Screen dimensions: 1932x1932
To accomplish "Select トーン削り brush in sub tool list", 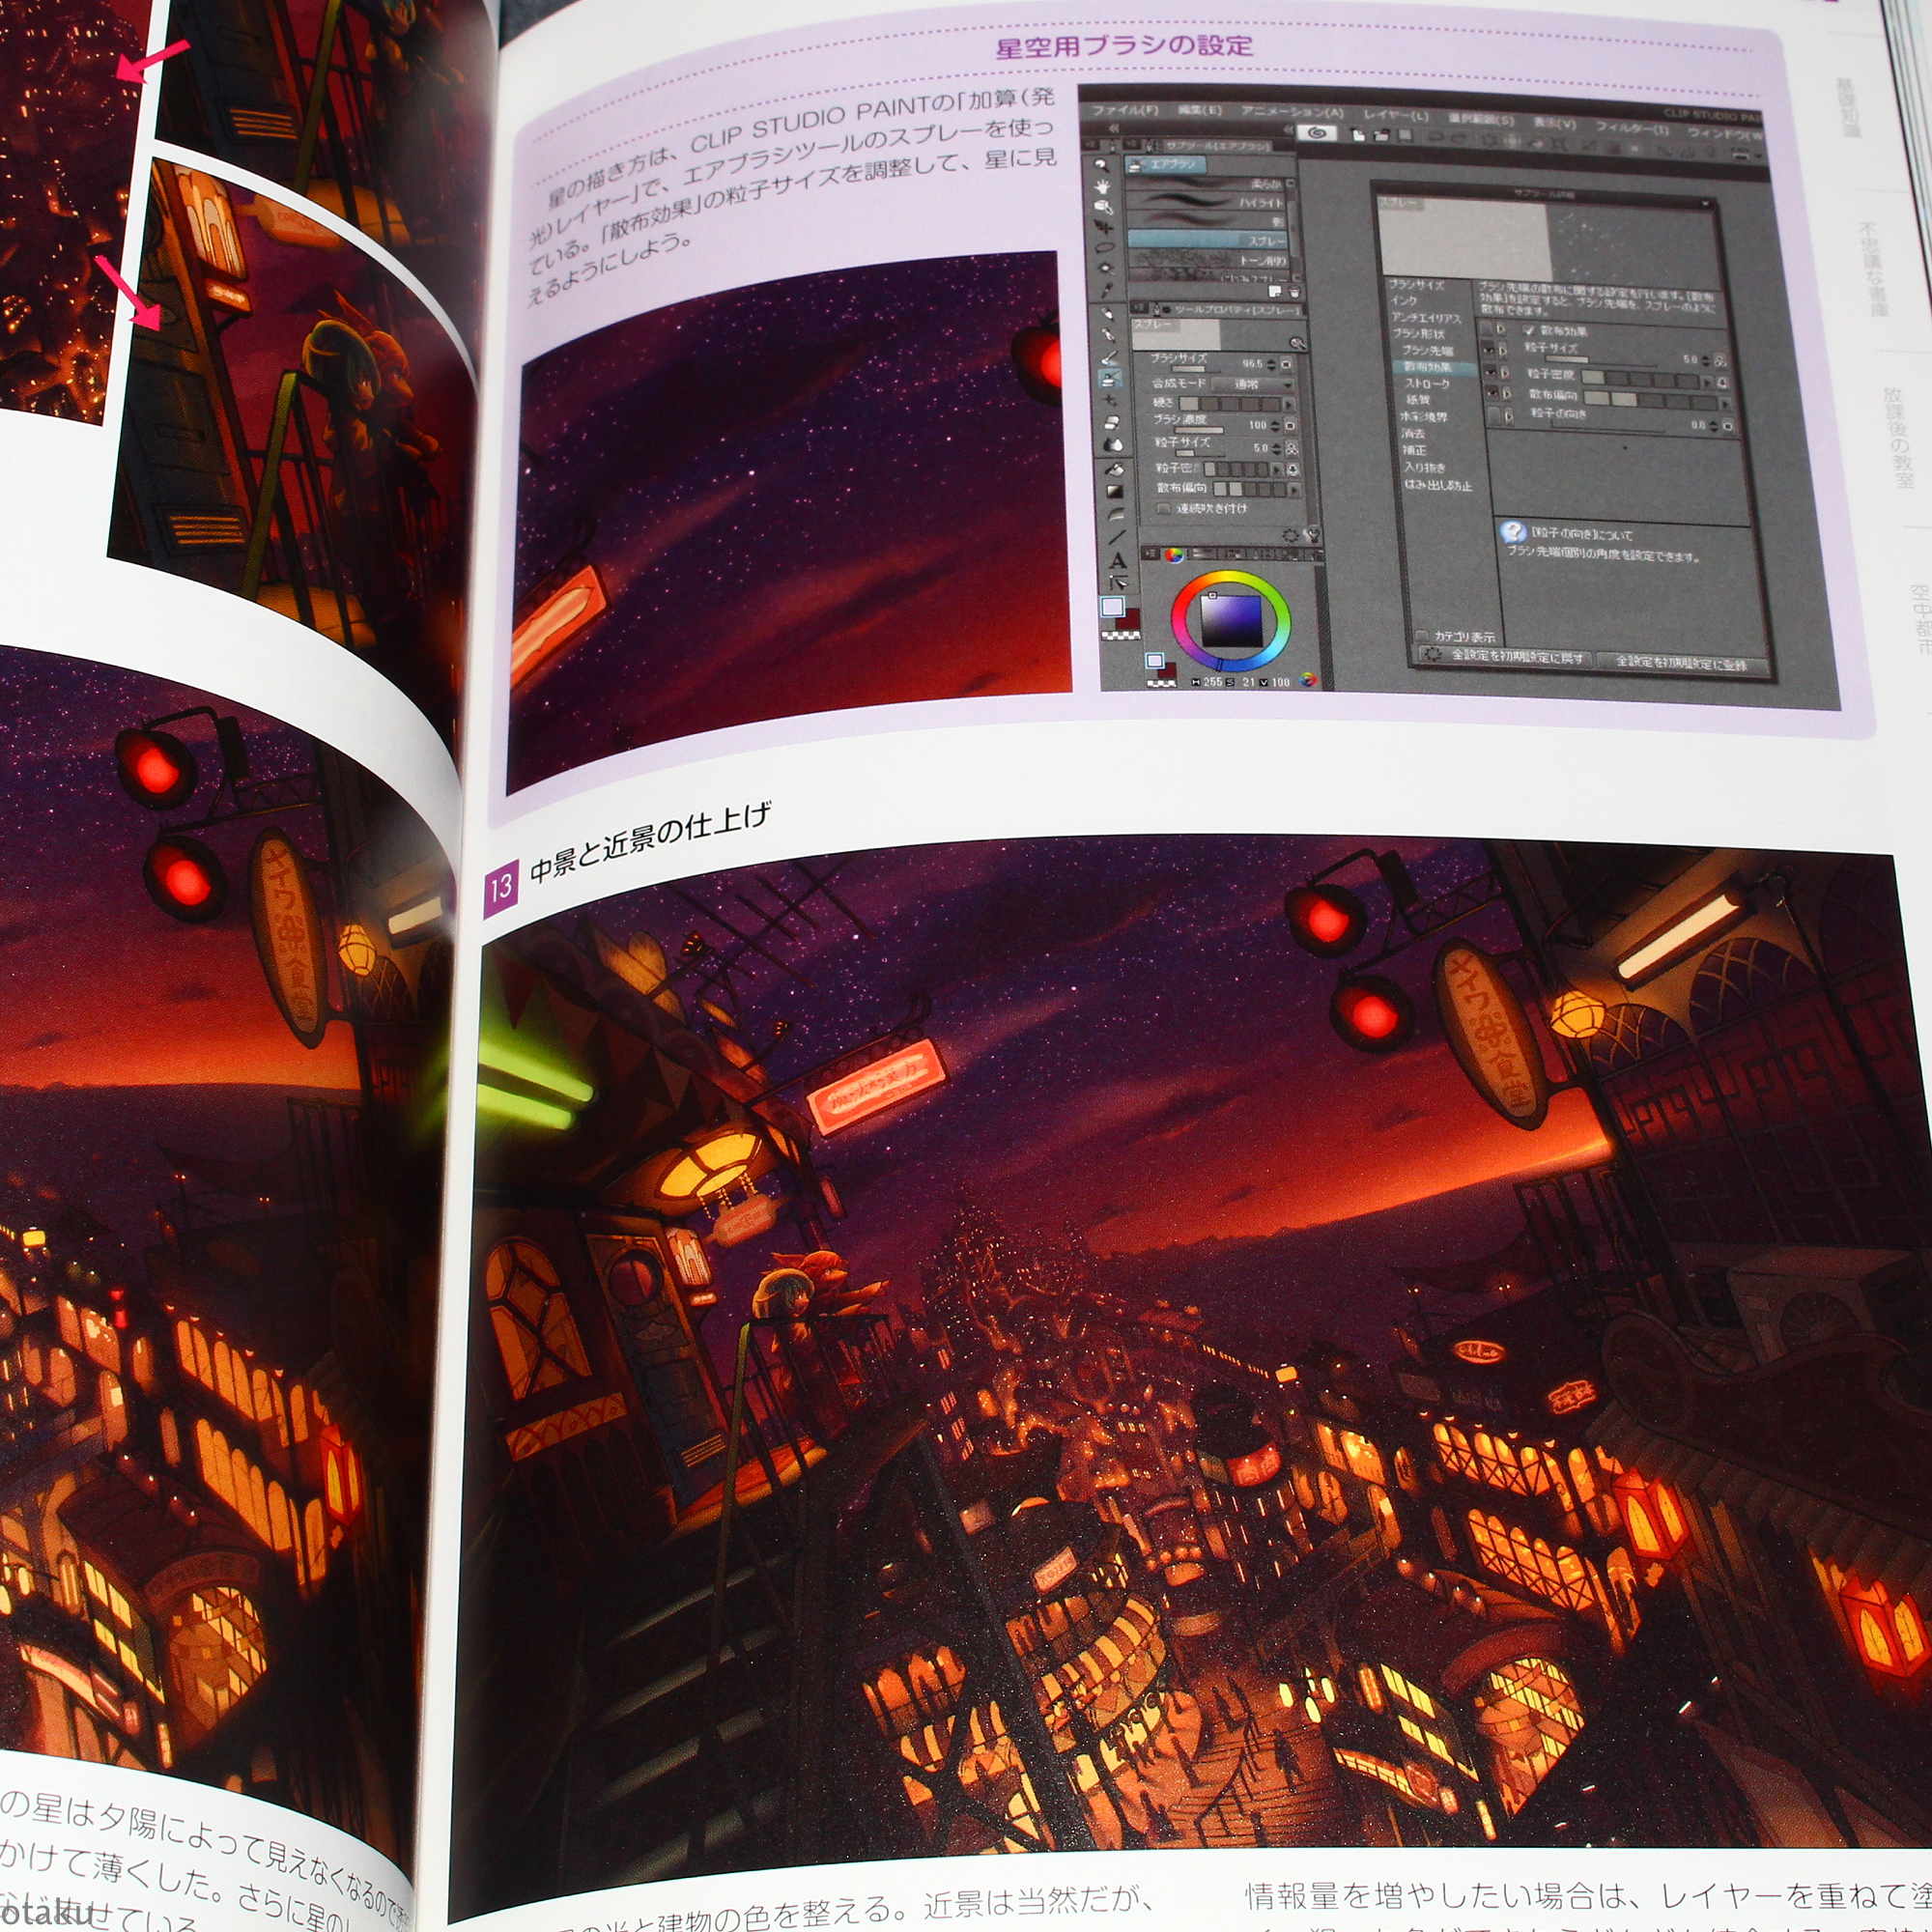I will (x=1208, y=261).
